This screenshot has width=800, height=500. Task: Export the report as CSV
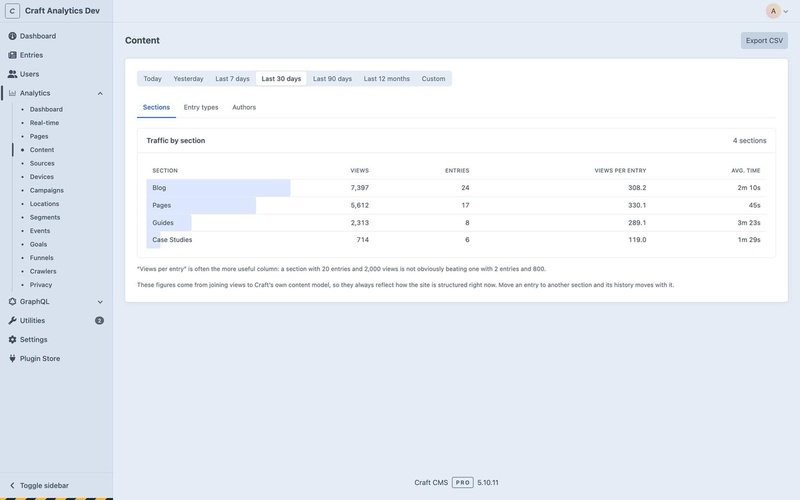click(764, 40)
